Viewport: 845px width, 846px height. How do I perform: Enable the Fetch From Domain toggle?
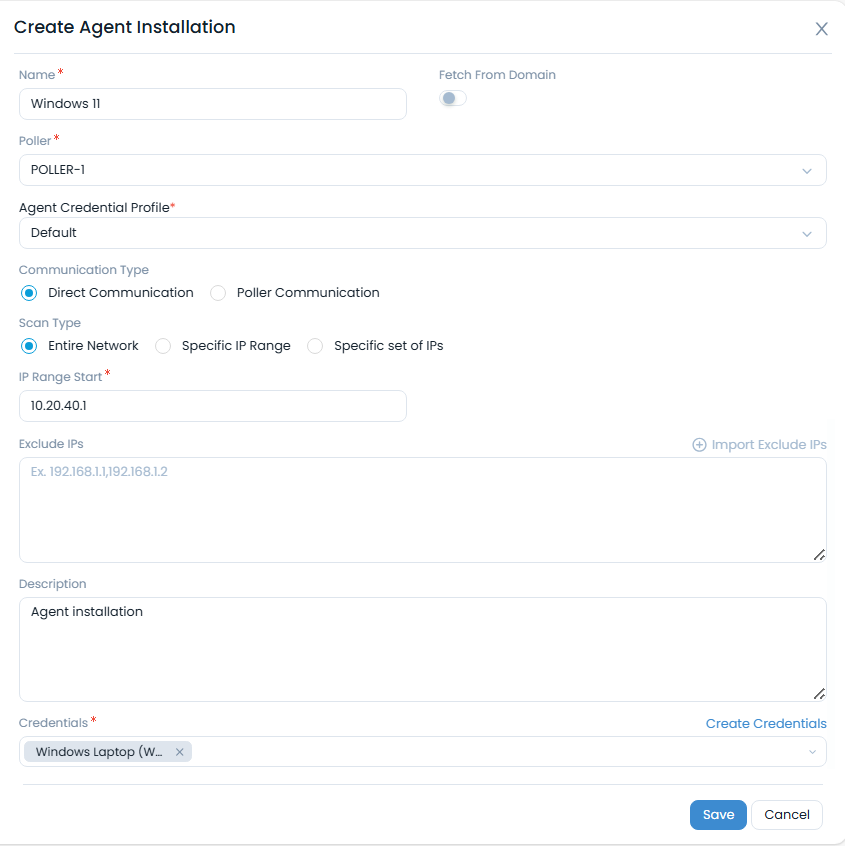[452, 98]
